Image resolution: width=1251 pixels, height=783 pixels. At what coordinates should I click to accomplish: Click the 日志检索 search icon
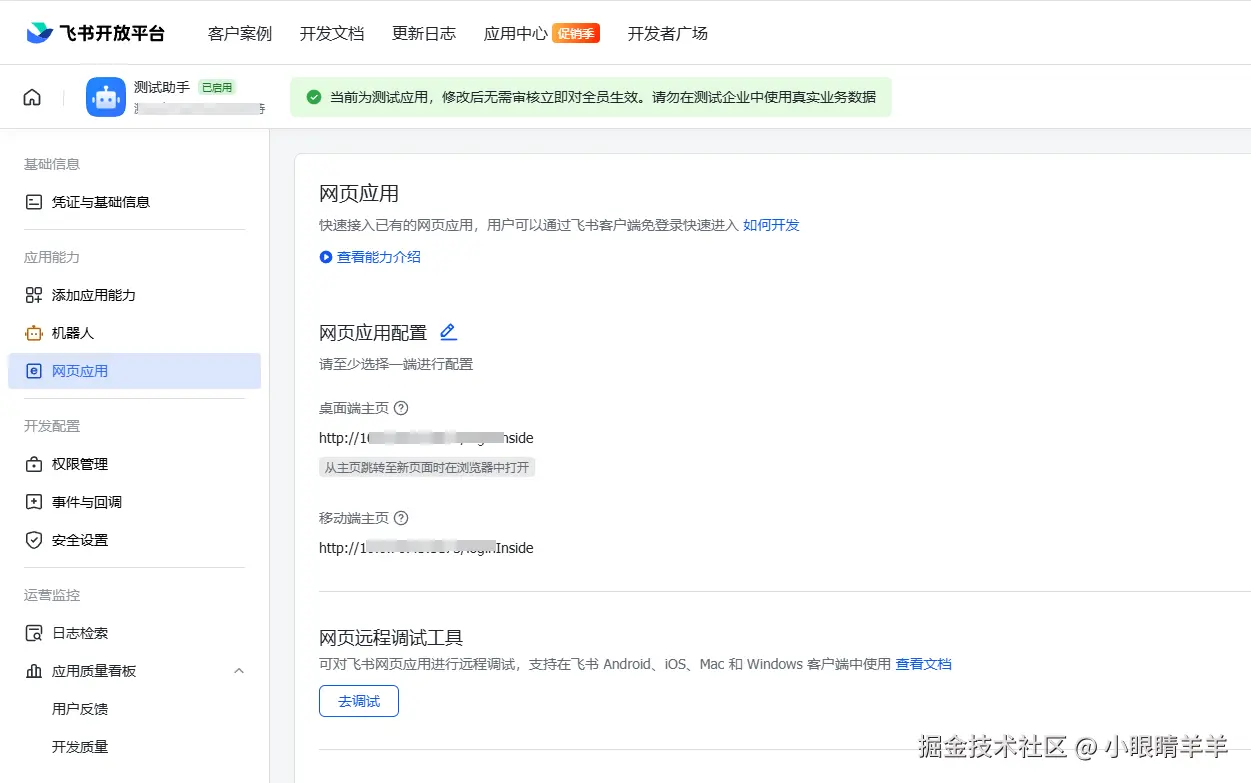point(34,633)
